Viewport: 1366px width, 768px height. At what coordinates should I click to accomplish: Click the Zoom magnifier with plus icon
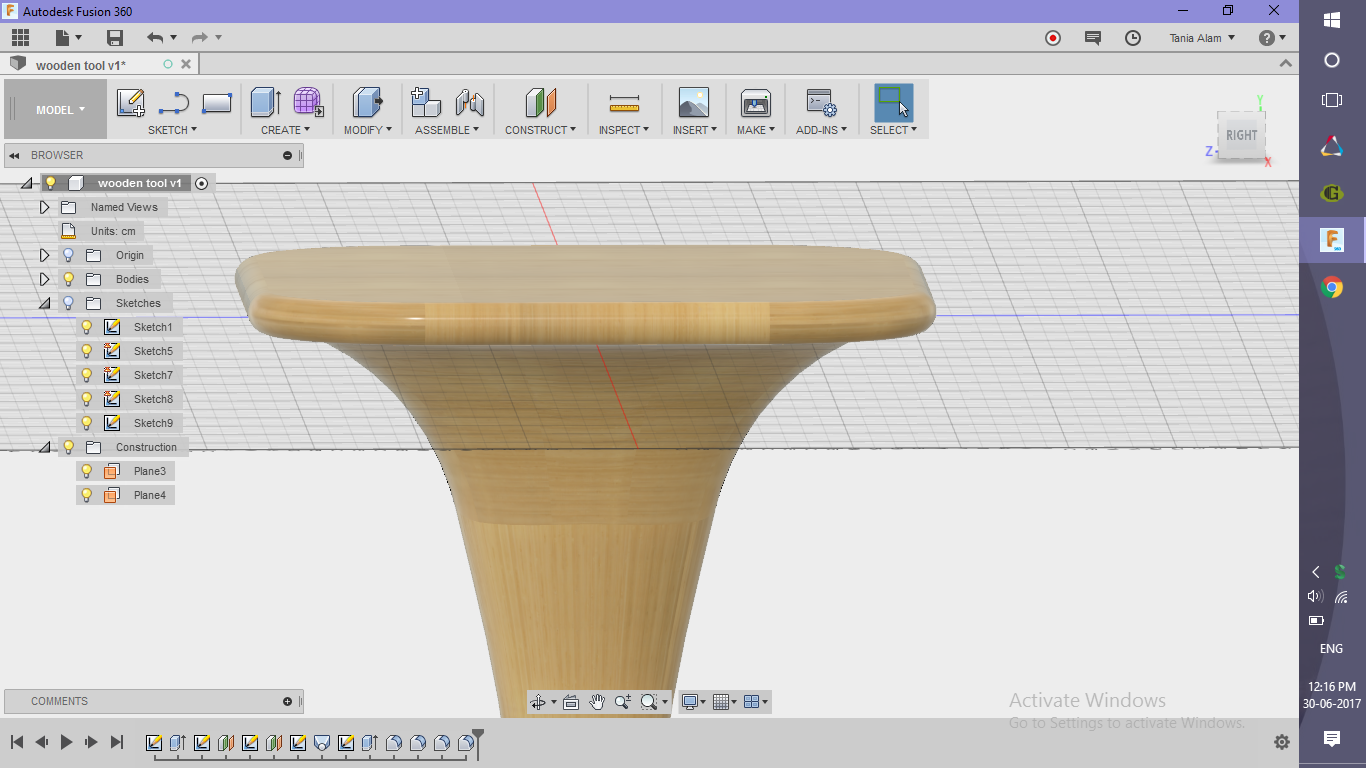coord(623,702)
